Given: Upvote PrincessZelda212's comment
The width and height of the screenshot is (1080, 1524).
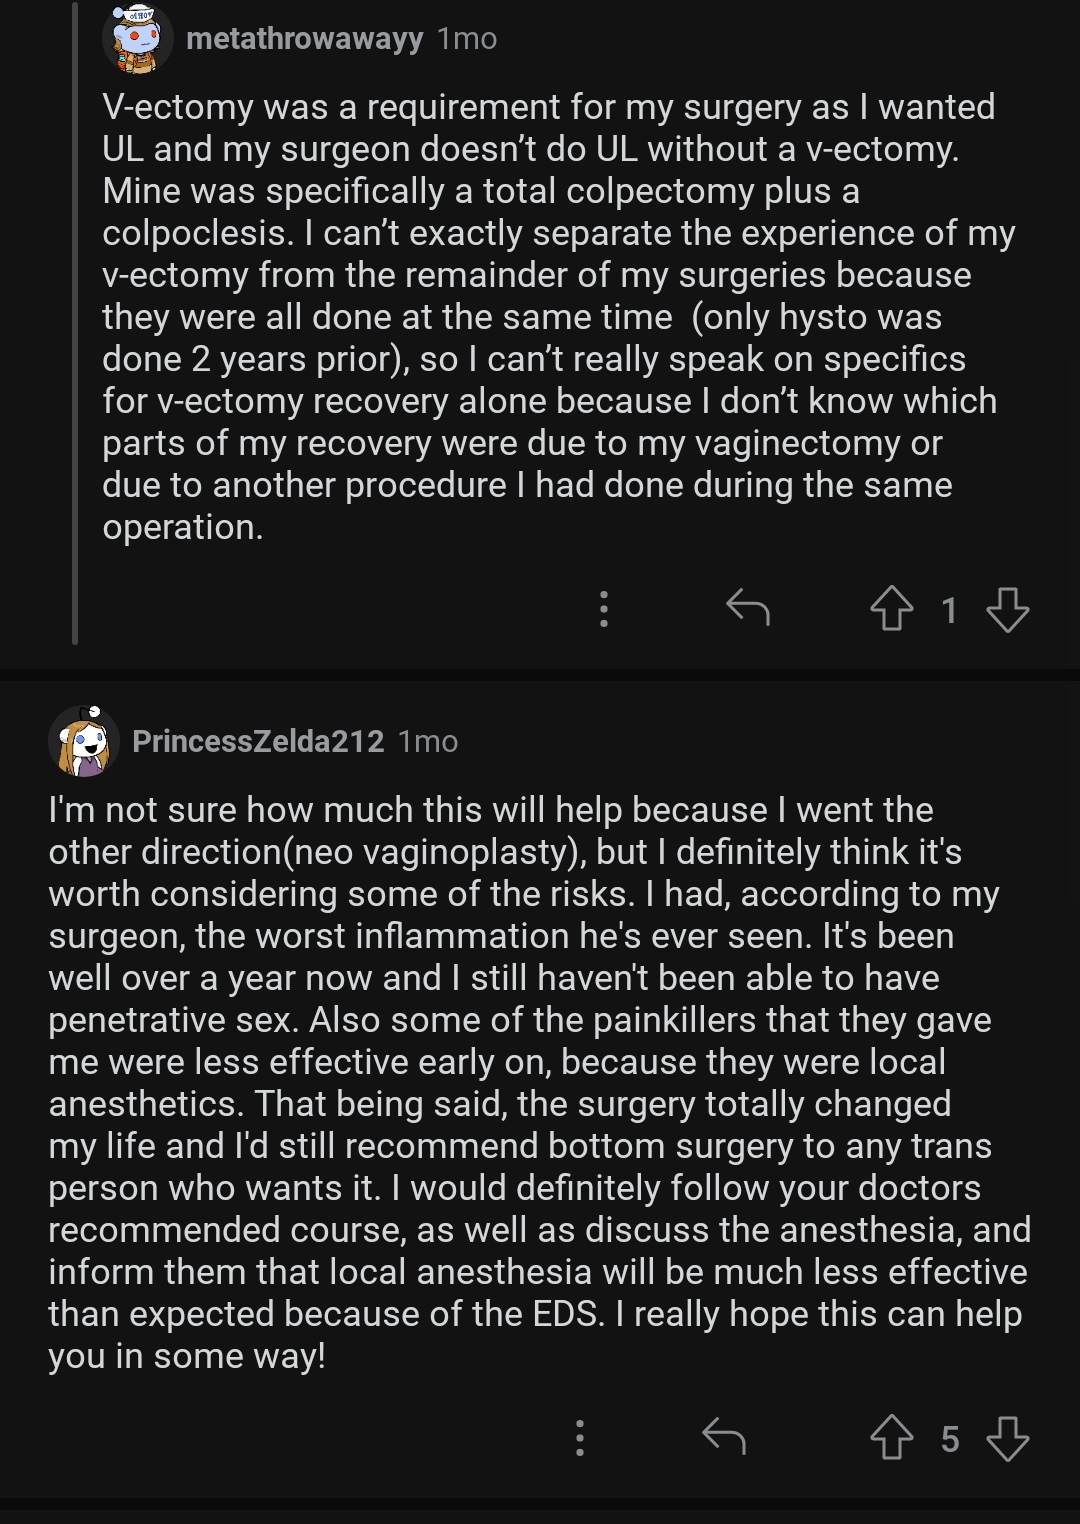Looking at the screenshot, I should click(x=891, y=1438).
